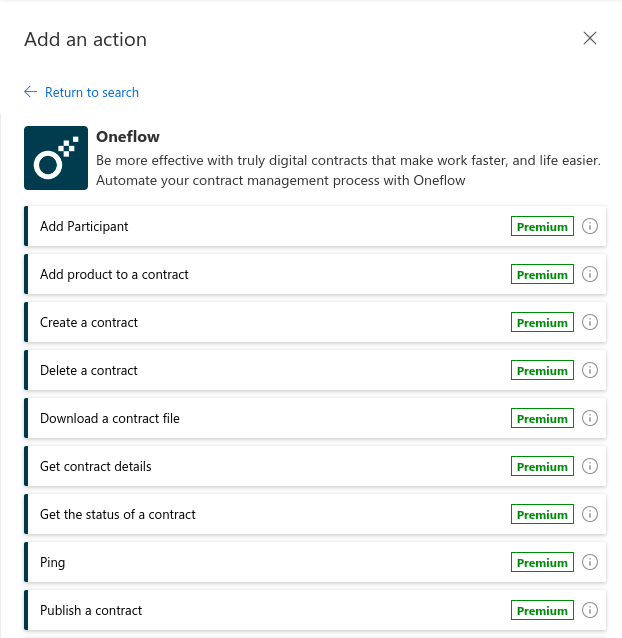
Task: Click Premium badge on Add product to a contract
Action: click(x=542, y=274)
